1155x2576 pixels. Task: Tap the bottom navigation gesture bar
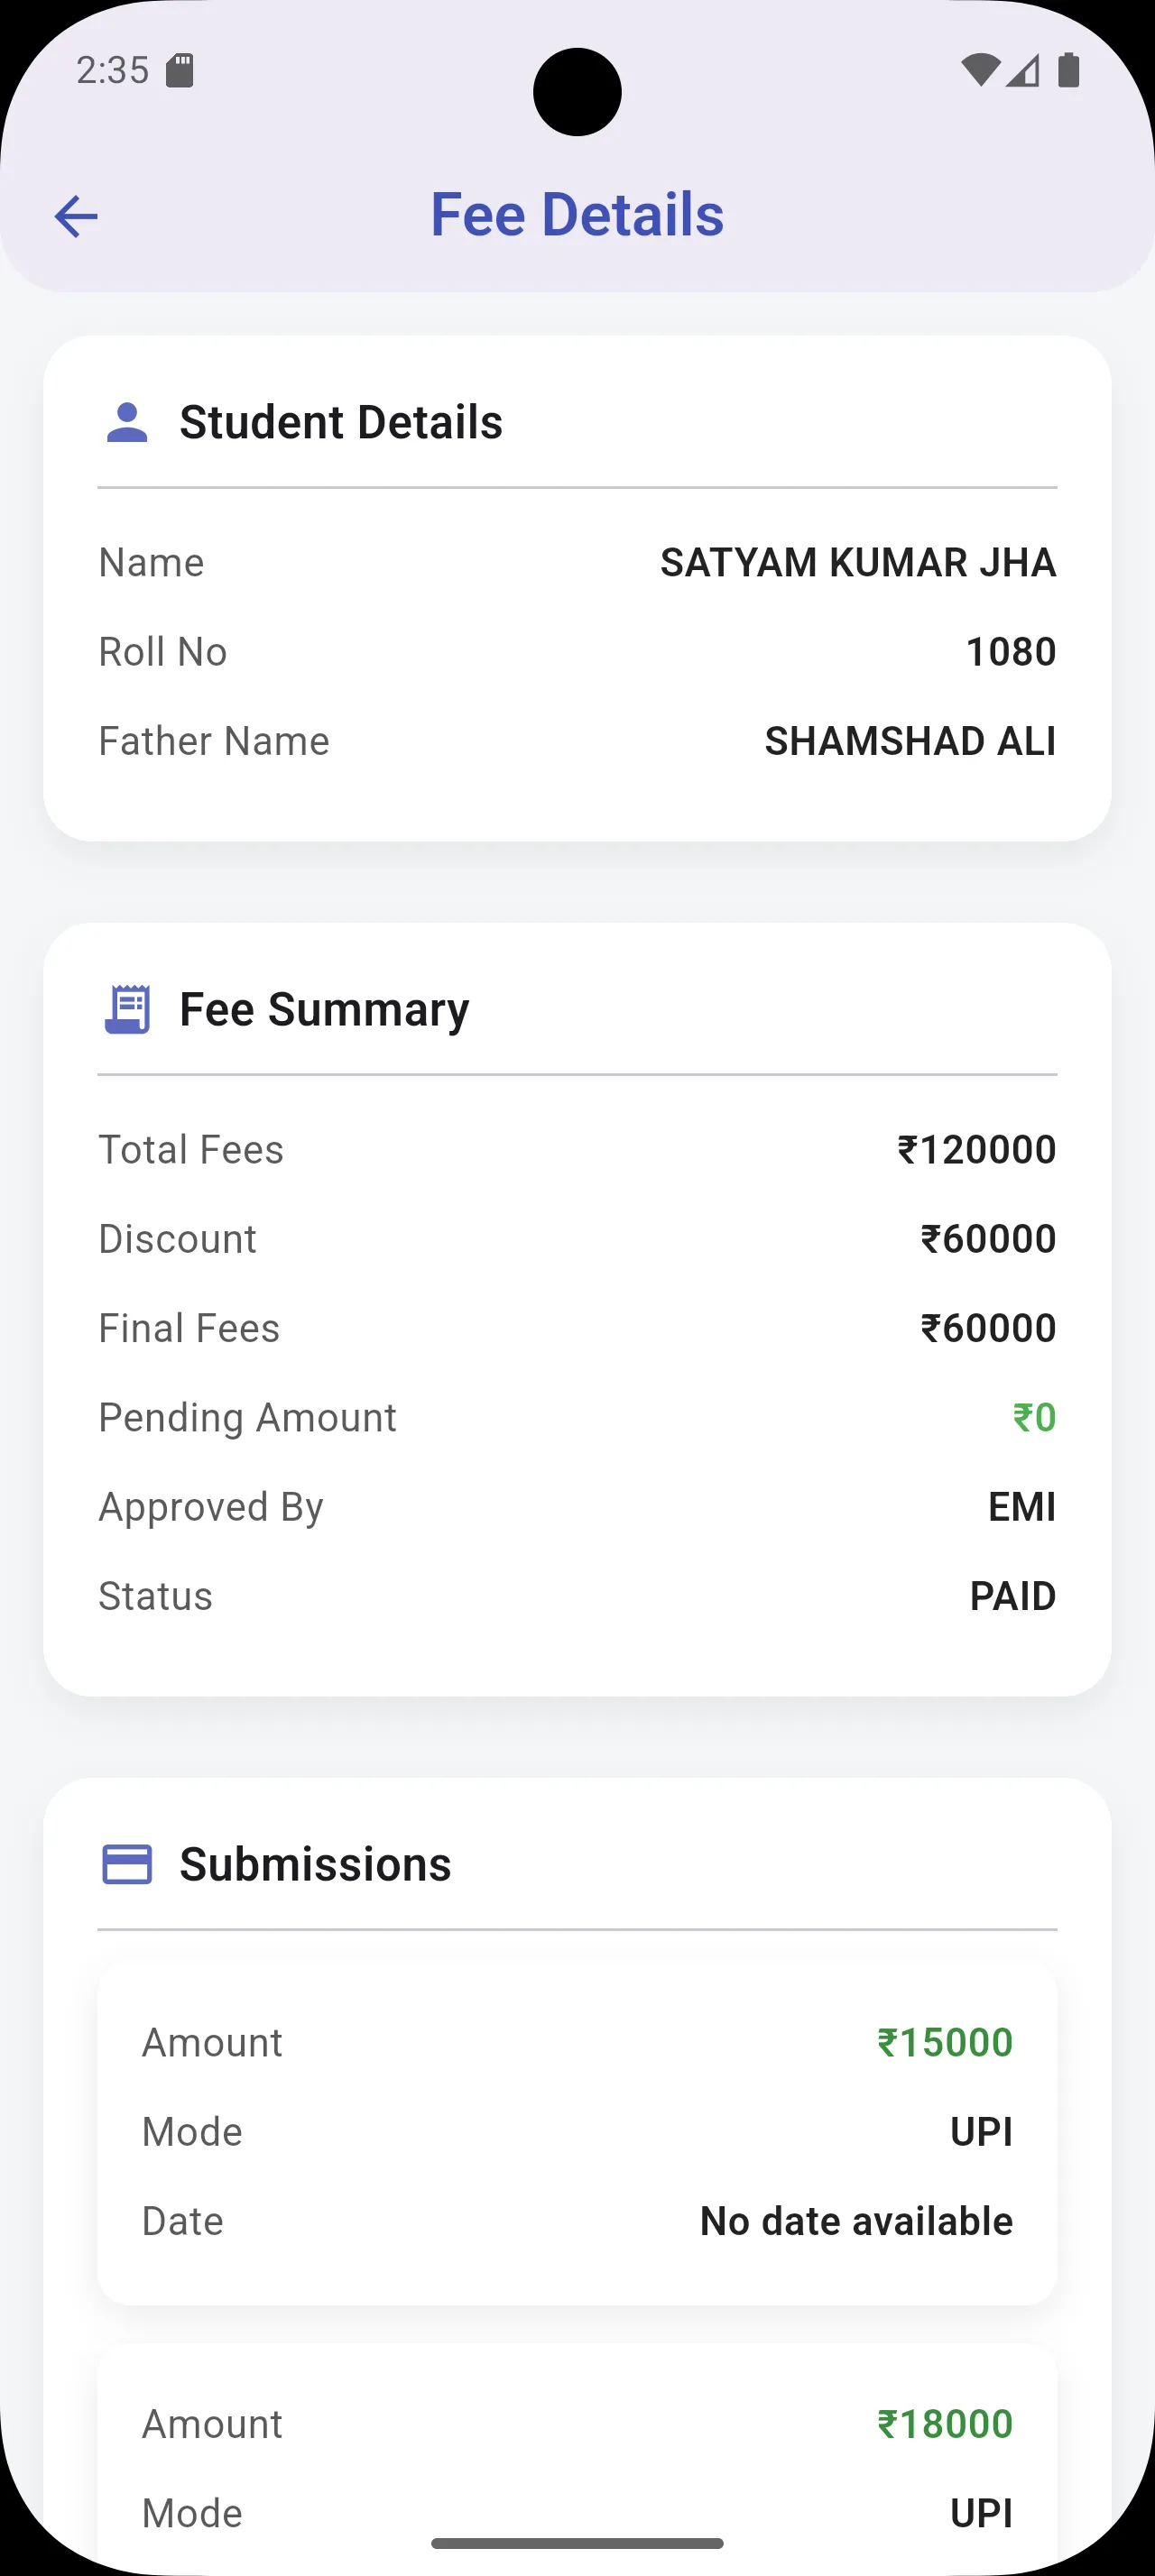click(x=577, y=2543)
